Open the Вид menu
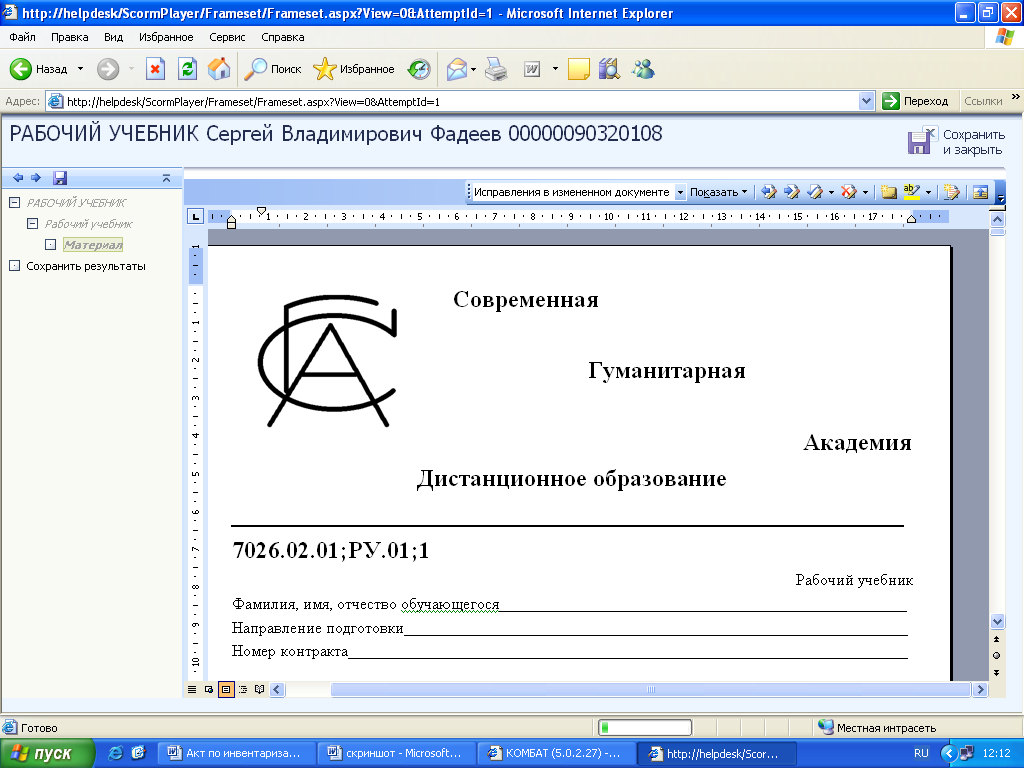The height and width of the screenshot is (768, 1024). (114, 37)
